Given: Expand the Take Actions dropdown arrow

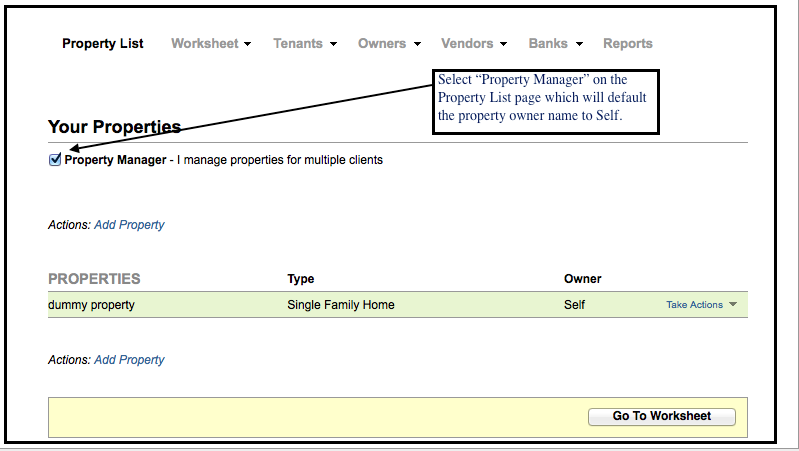Looking at the screenshot, I should (x=733, y=304).
